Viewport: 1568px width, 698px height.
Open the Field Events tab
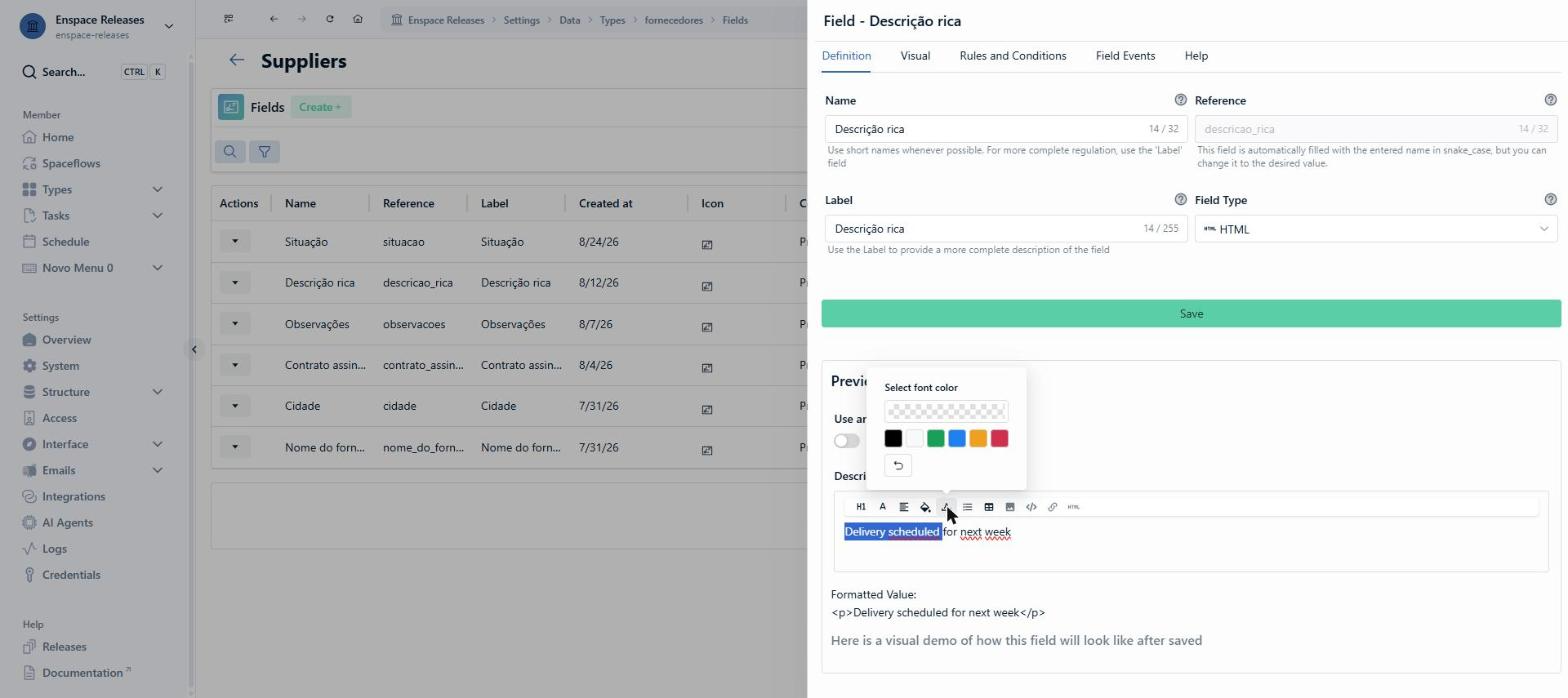click(1125, 56)
